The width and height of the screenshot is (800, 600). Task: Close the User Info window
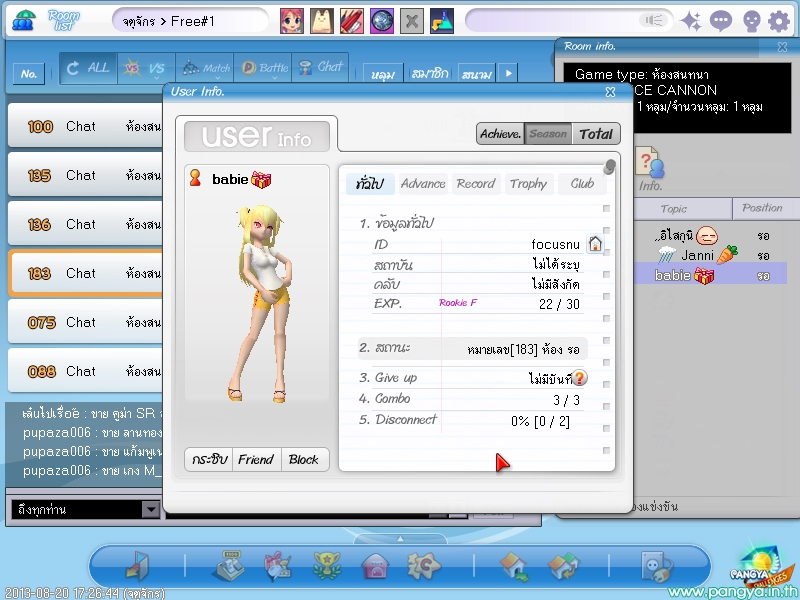click(610, 92)
